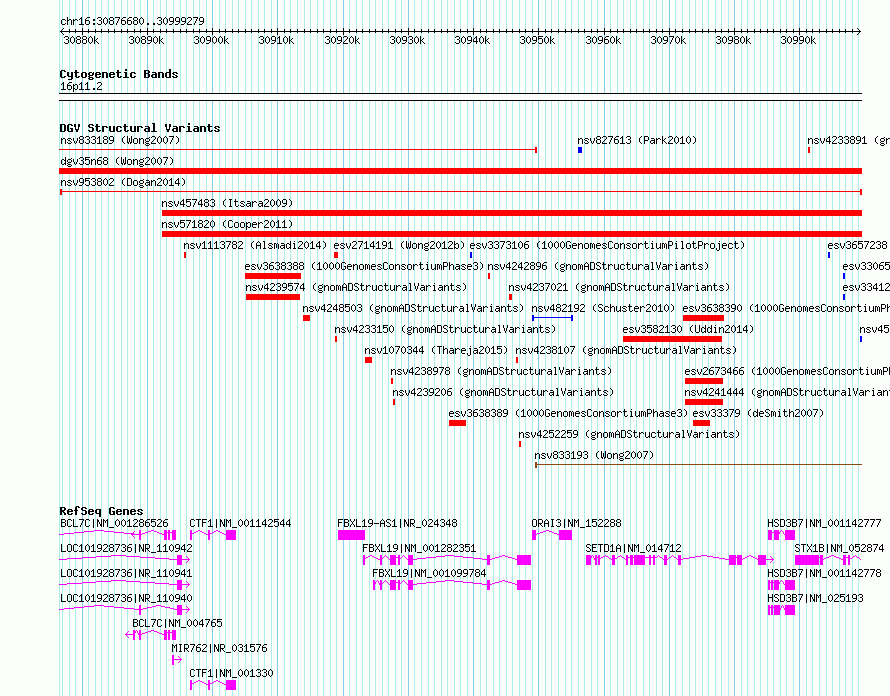This screenshot has width=890, height=696.
Task: Click the nsv457483 (Itsara2009) variant label
Action: (x=227, y=203)
